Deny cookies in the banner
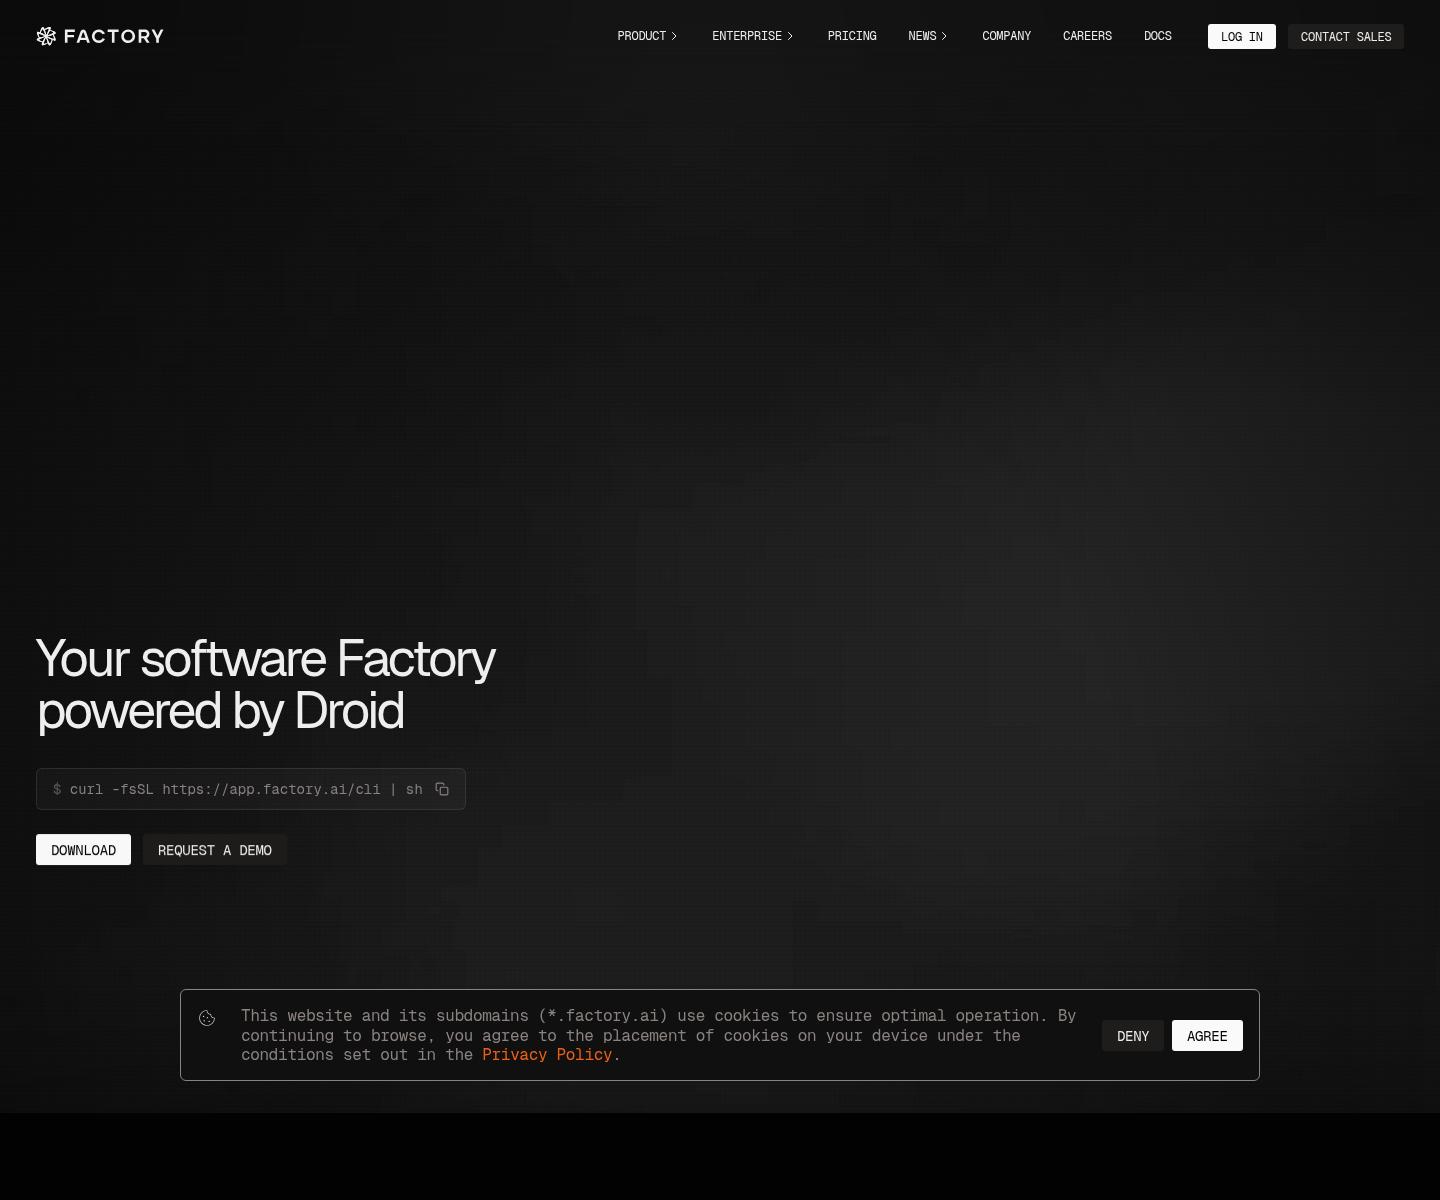 1133,1036
